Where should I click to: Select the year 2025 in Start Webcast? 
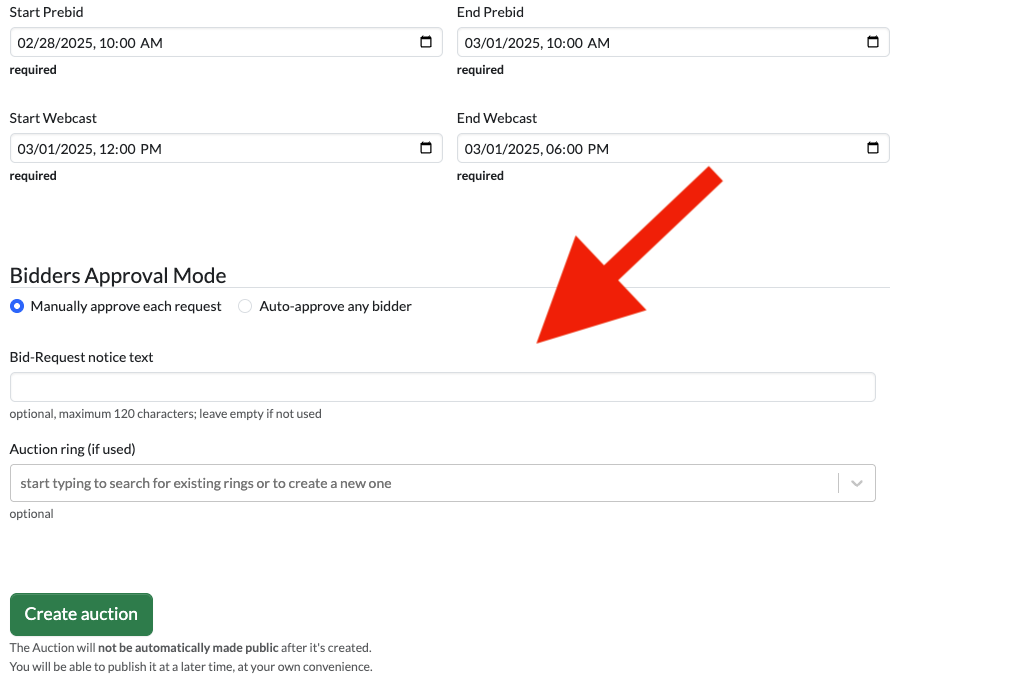click(x=76, y=149)
